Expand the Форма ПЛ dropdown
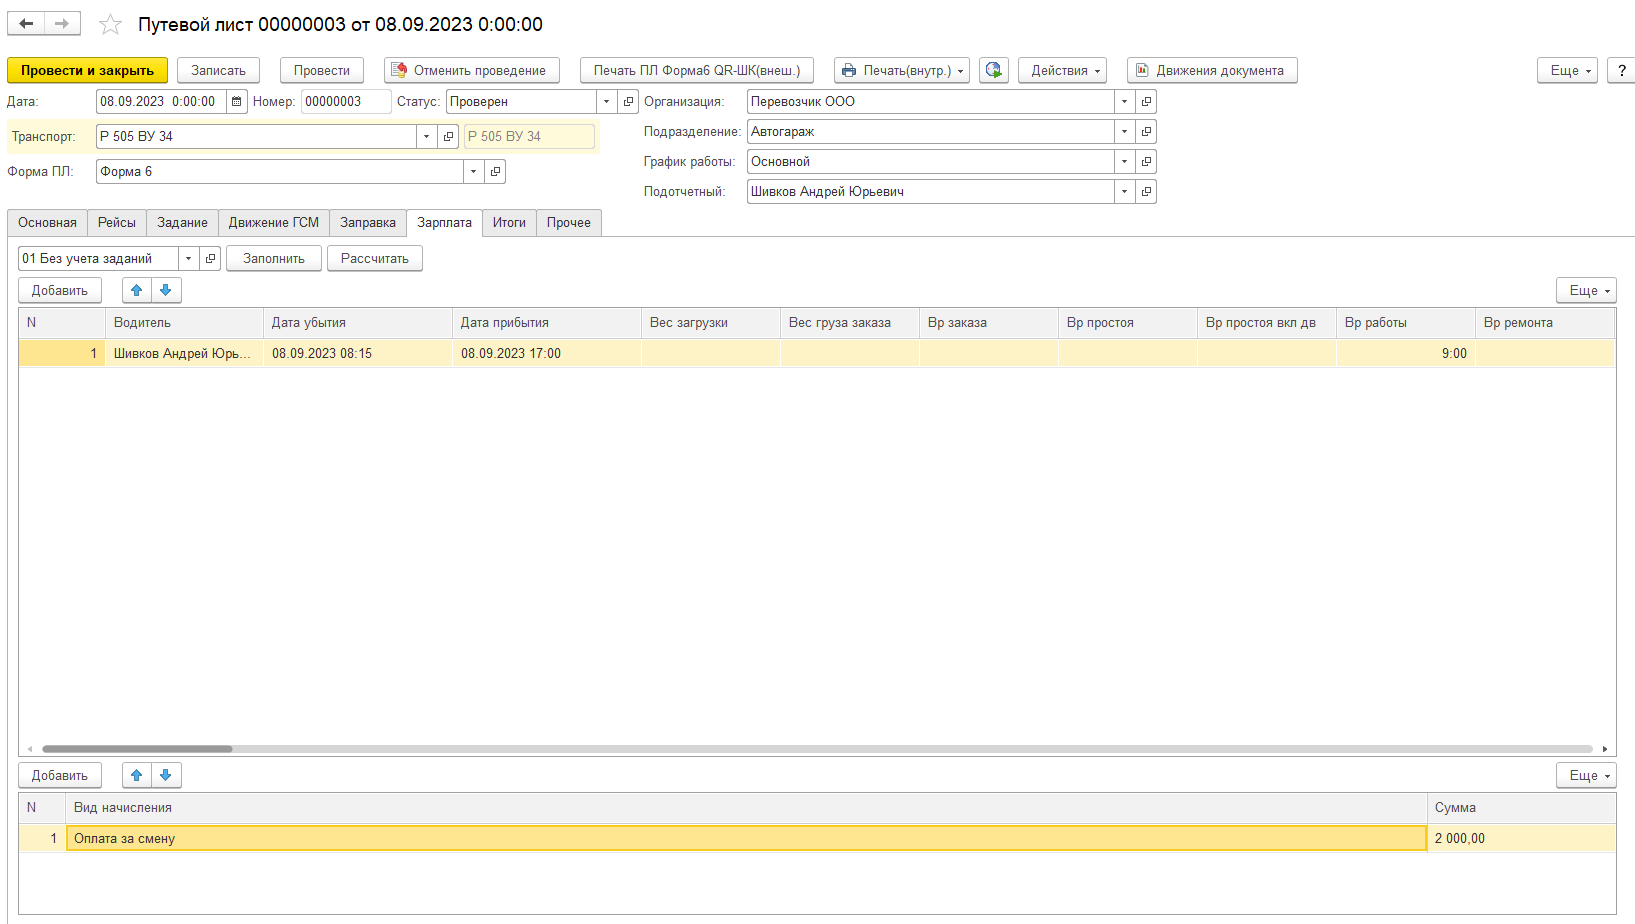This screenshot has height=924, width=1635. [x=473, y=172]
